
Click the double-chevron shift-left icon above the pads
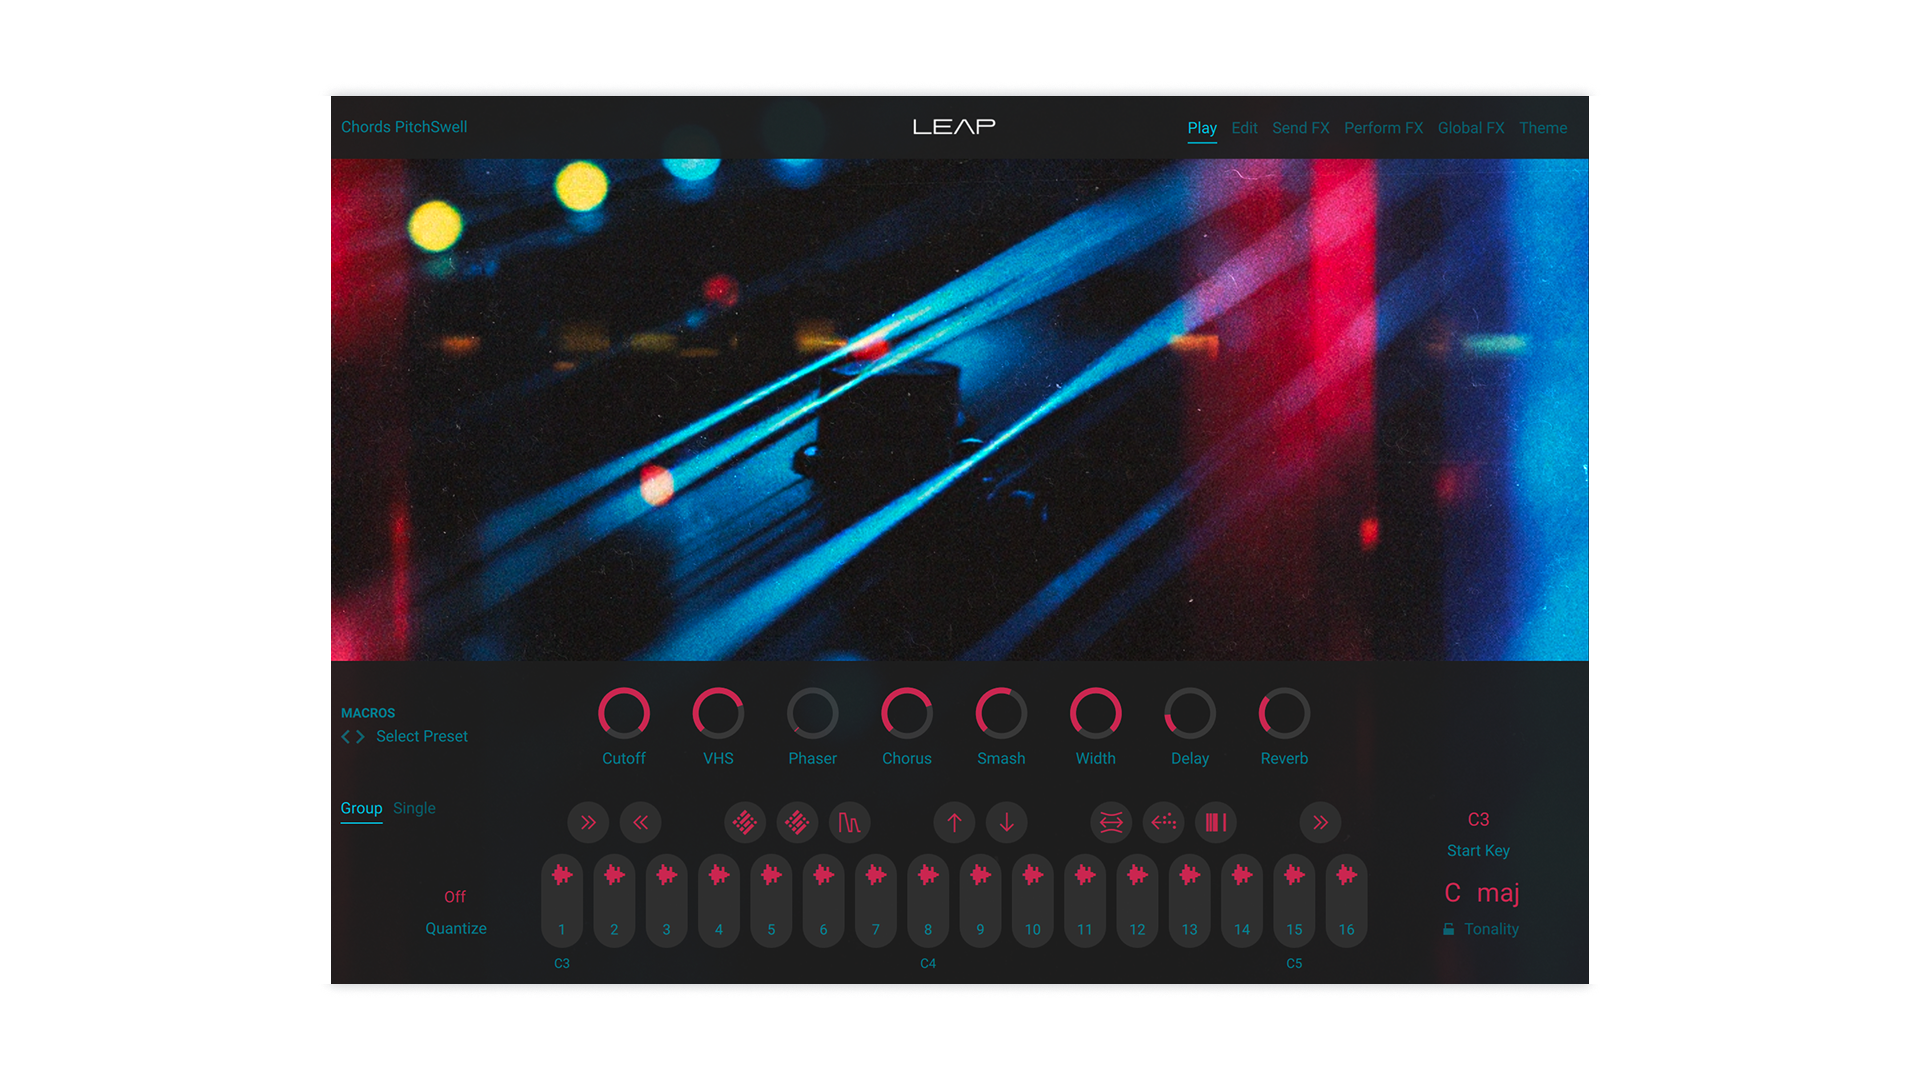point(641,822)
